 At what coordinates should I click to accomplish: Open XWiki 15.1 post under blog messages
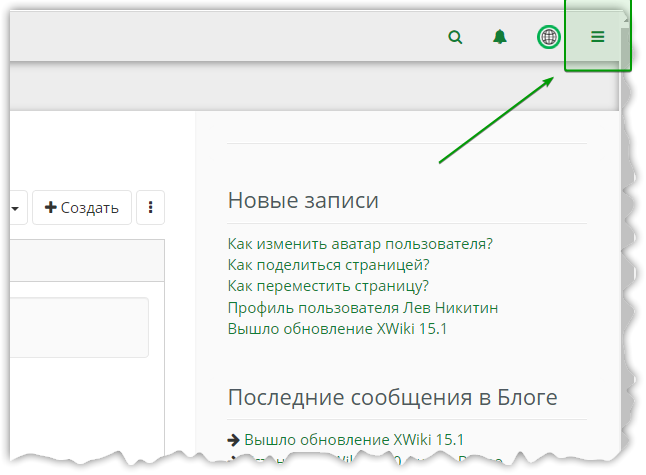pos(354,439)
